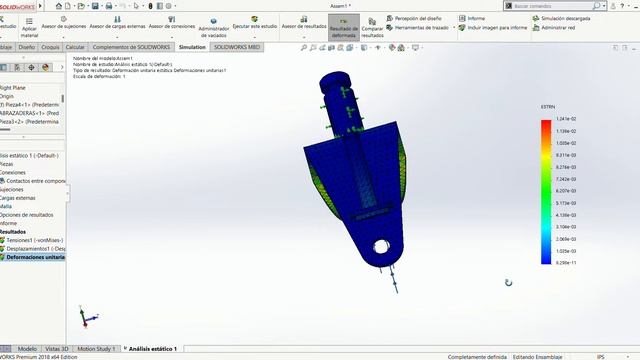
Task: Click Herramientas de trazado
Action: (x=418, y=28)
